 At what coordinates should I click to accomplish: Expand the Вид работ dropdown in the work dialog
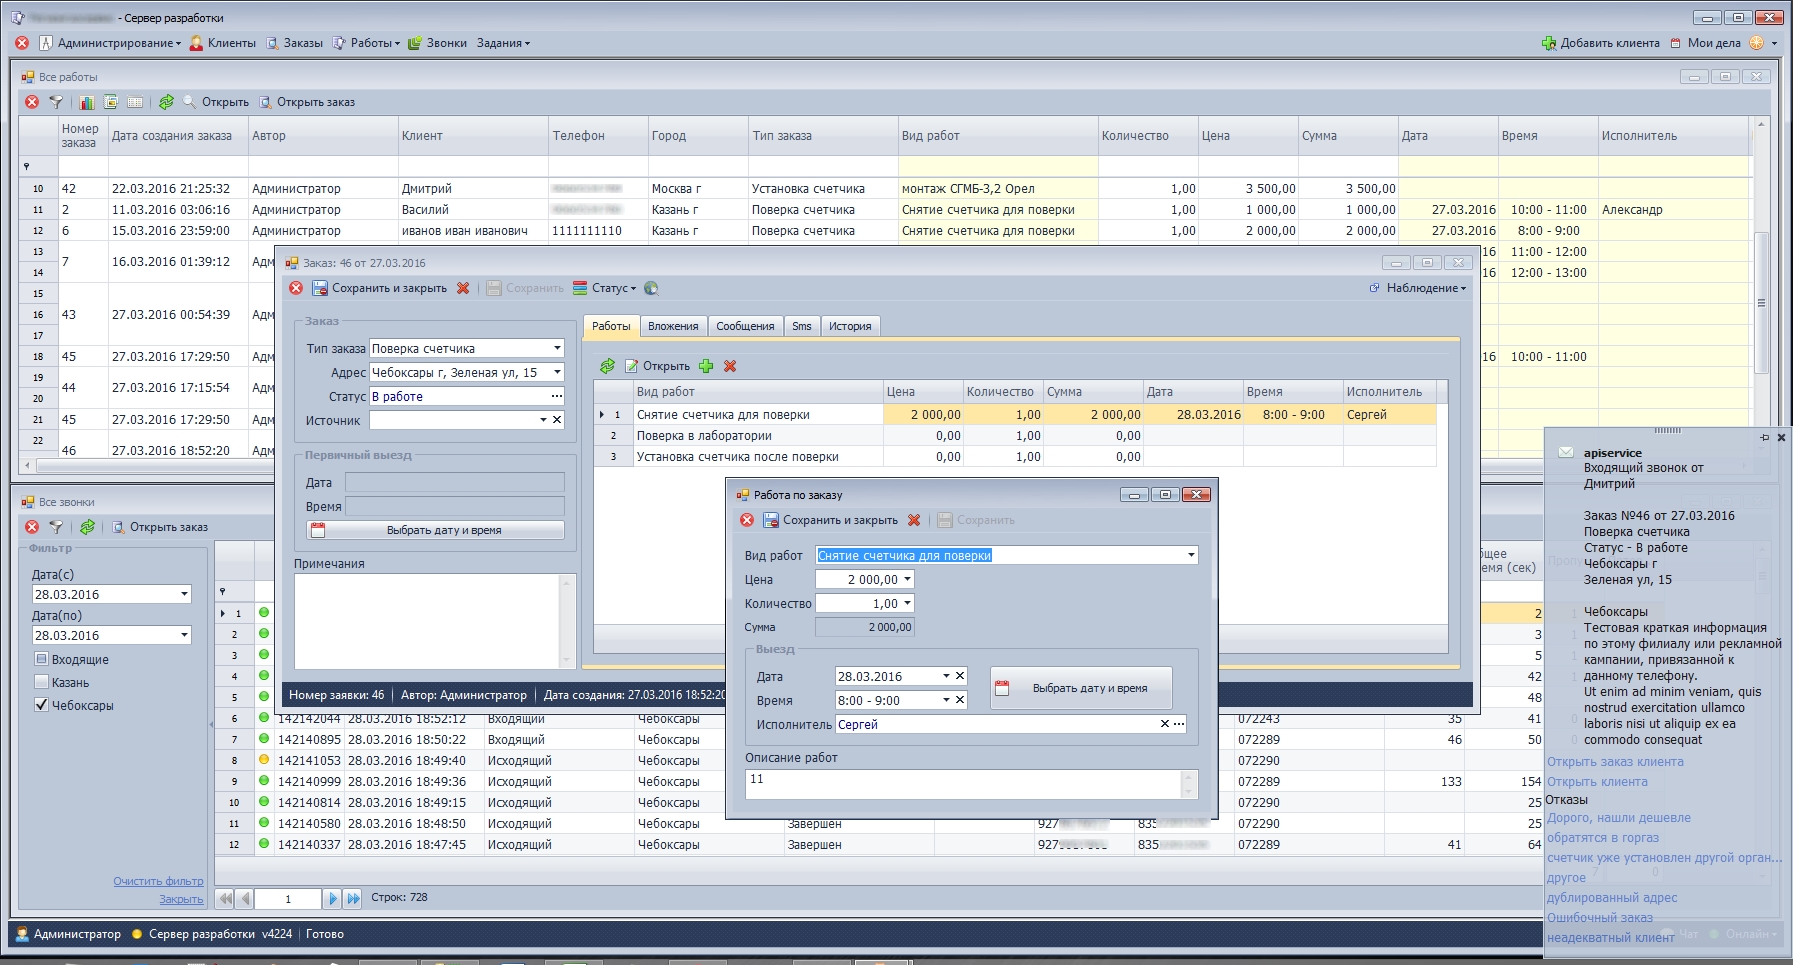[1191, 555]
